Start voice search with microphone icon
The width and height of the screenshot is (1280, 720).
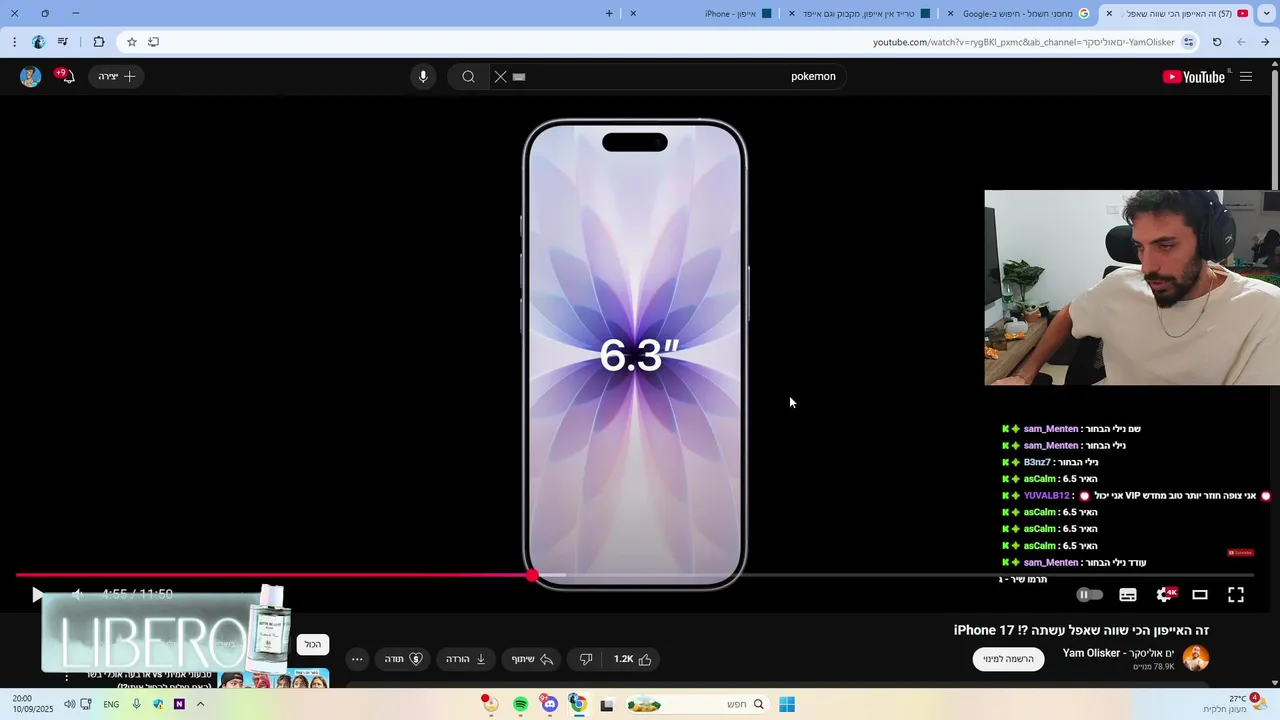coord(423,77)
